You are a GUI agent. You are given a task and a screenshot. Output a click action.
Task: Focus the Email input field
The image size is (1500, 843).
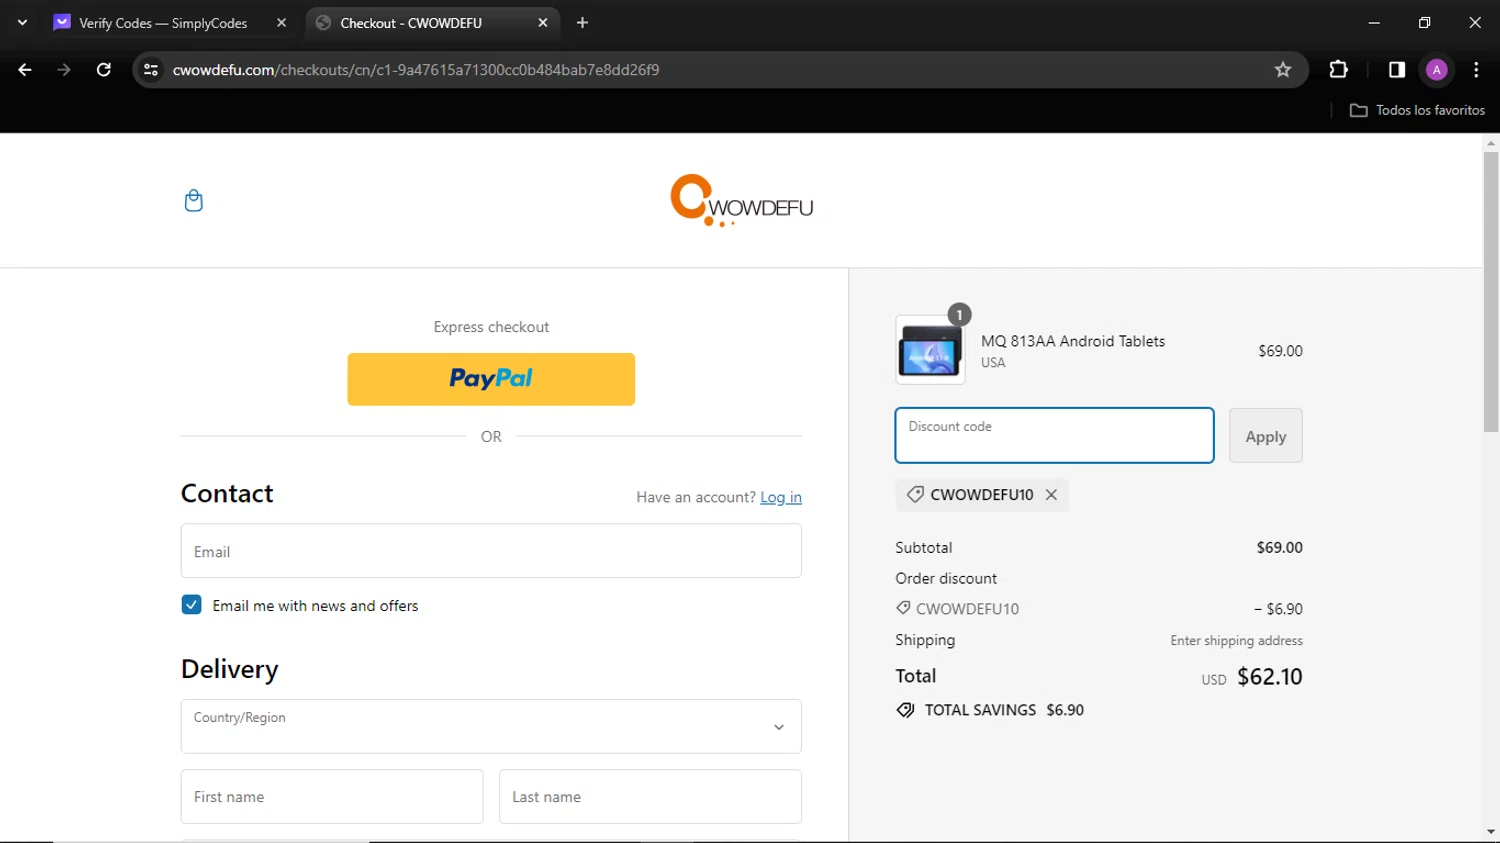click(491, 551)
